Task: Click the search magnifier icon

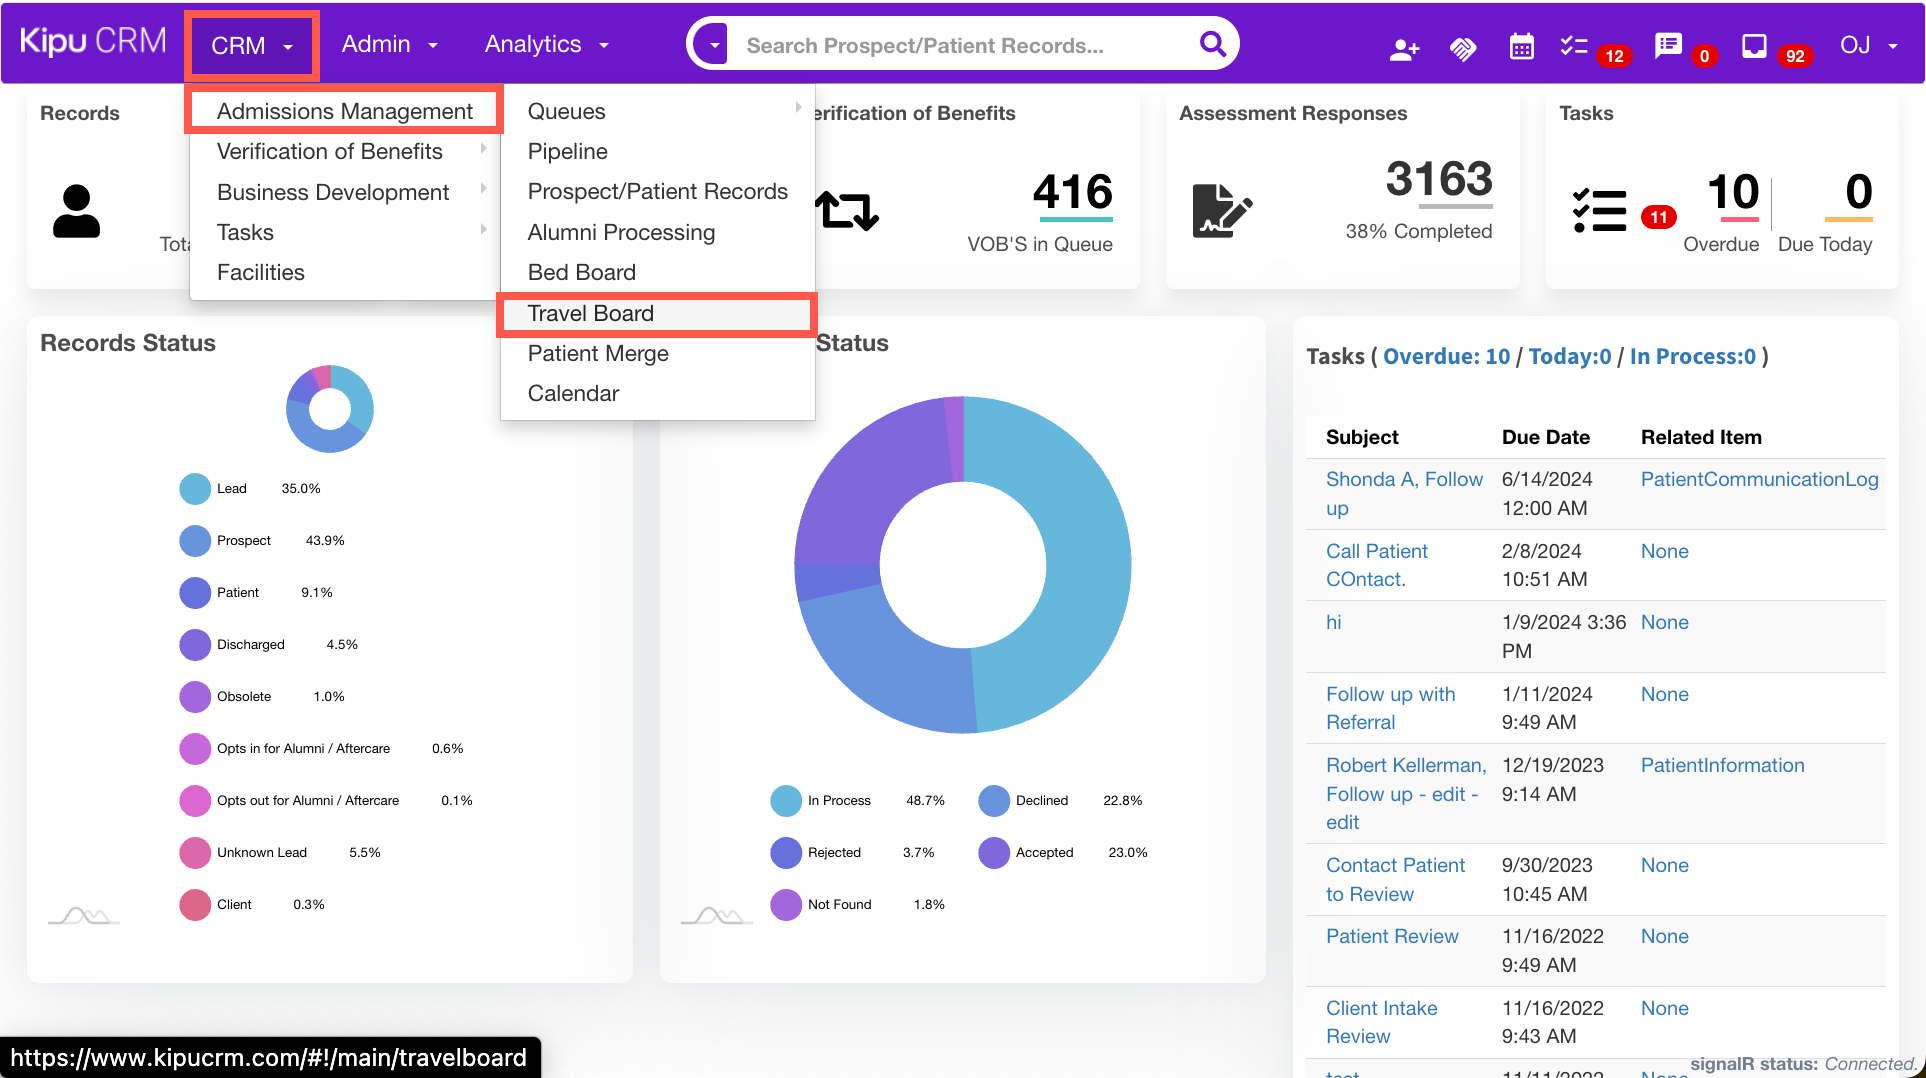Action: click(1212, 44)
